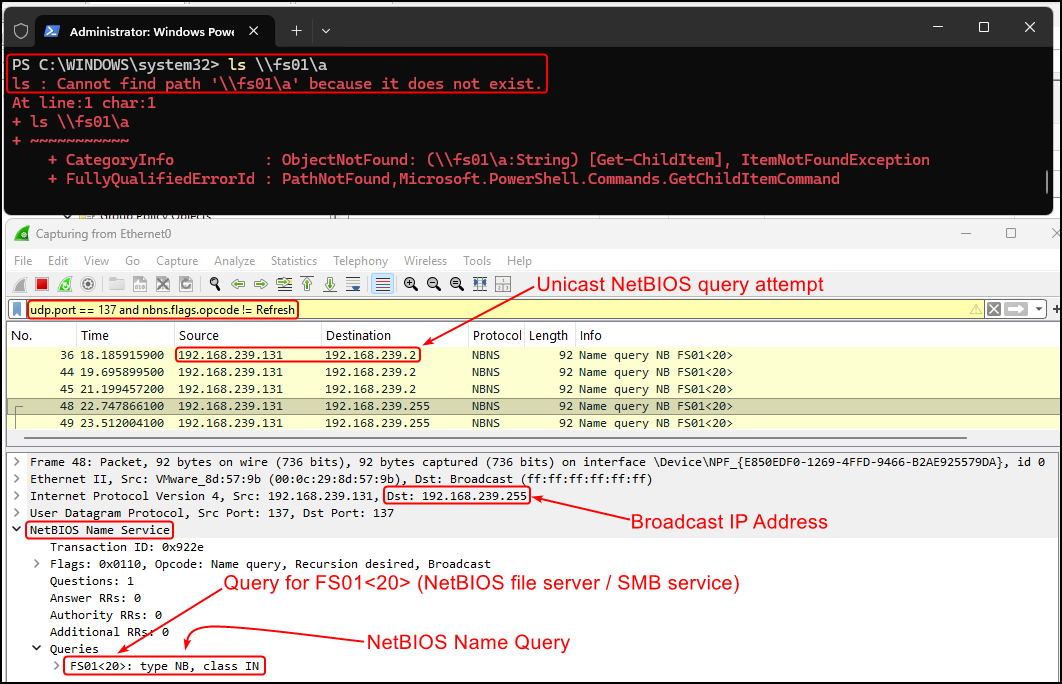Sort packets by Source column header
Screen dimensions: 1062x684
(248, 335)
